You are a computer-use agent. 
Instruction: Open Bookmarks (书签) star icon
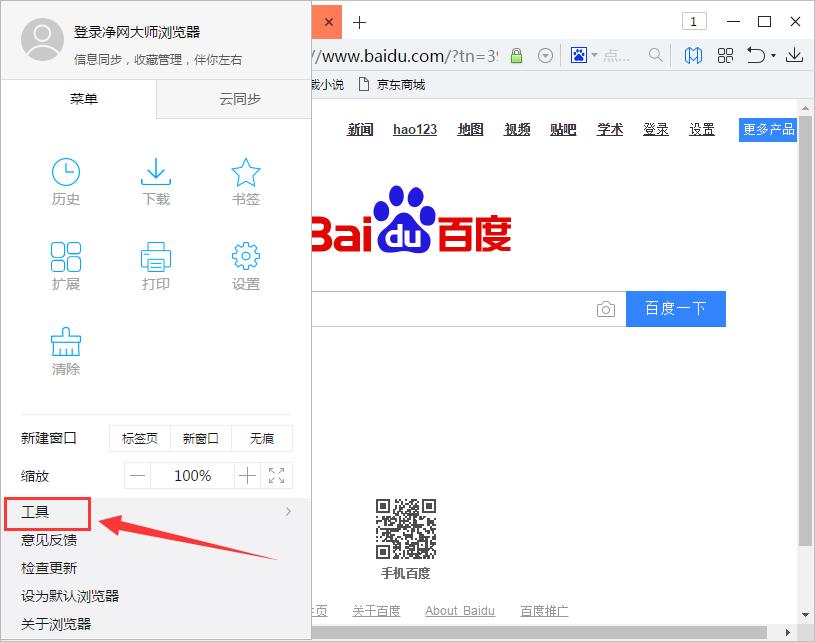click(x=246, y=181)
